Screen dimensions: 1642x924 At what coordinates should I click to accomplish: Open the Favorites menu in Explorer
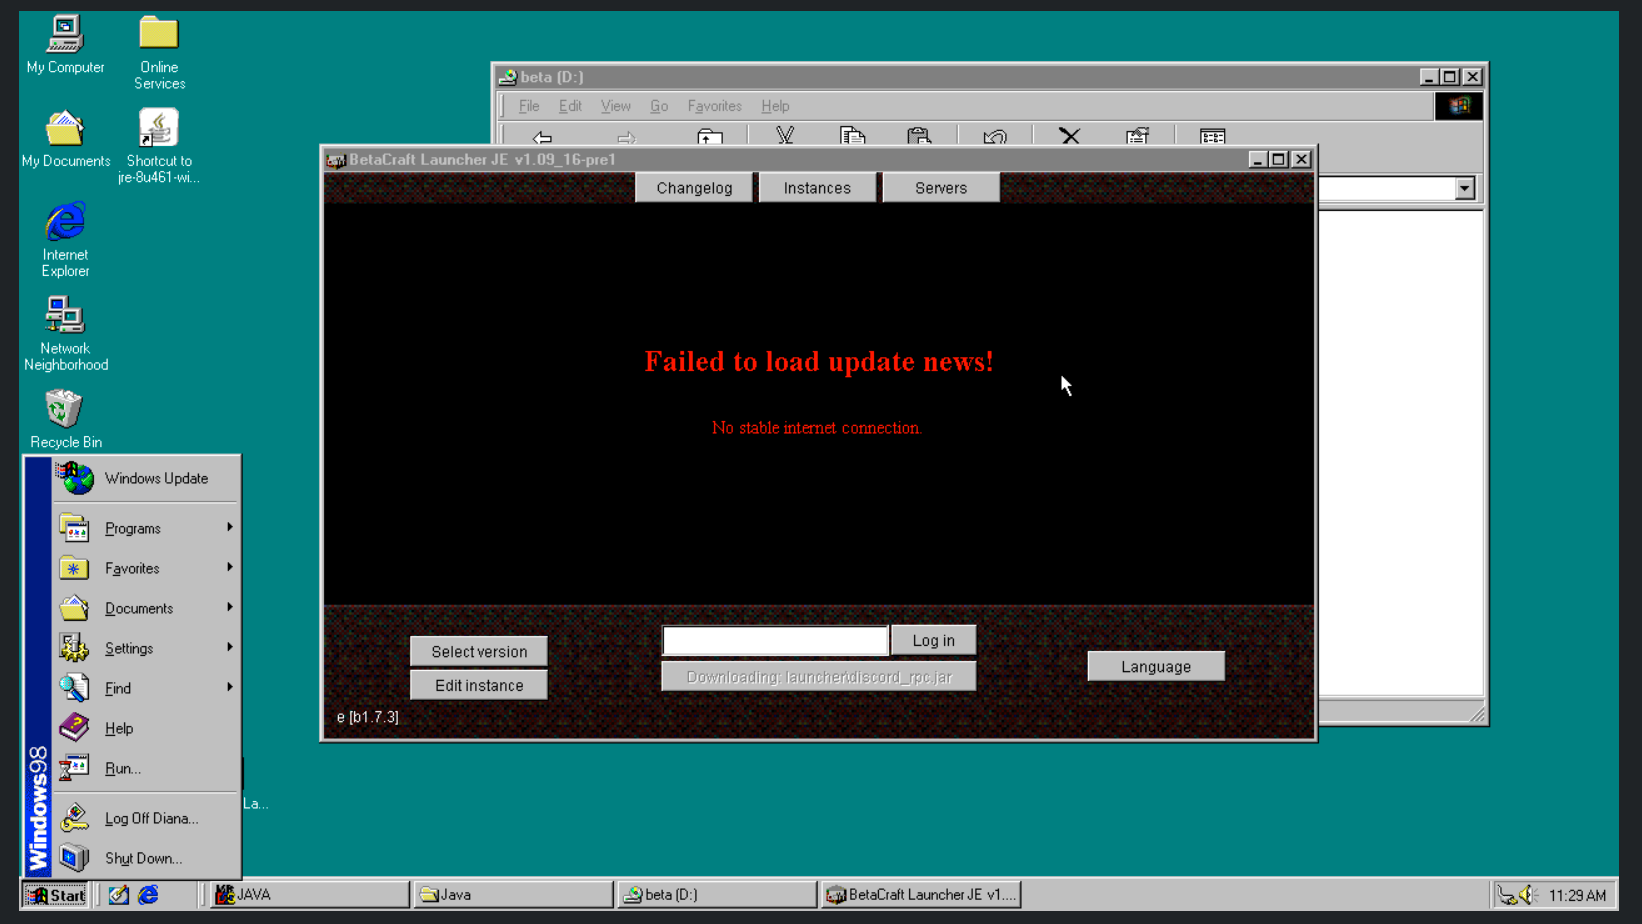[x=714, y=106]
